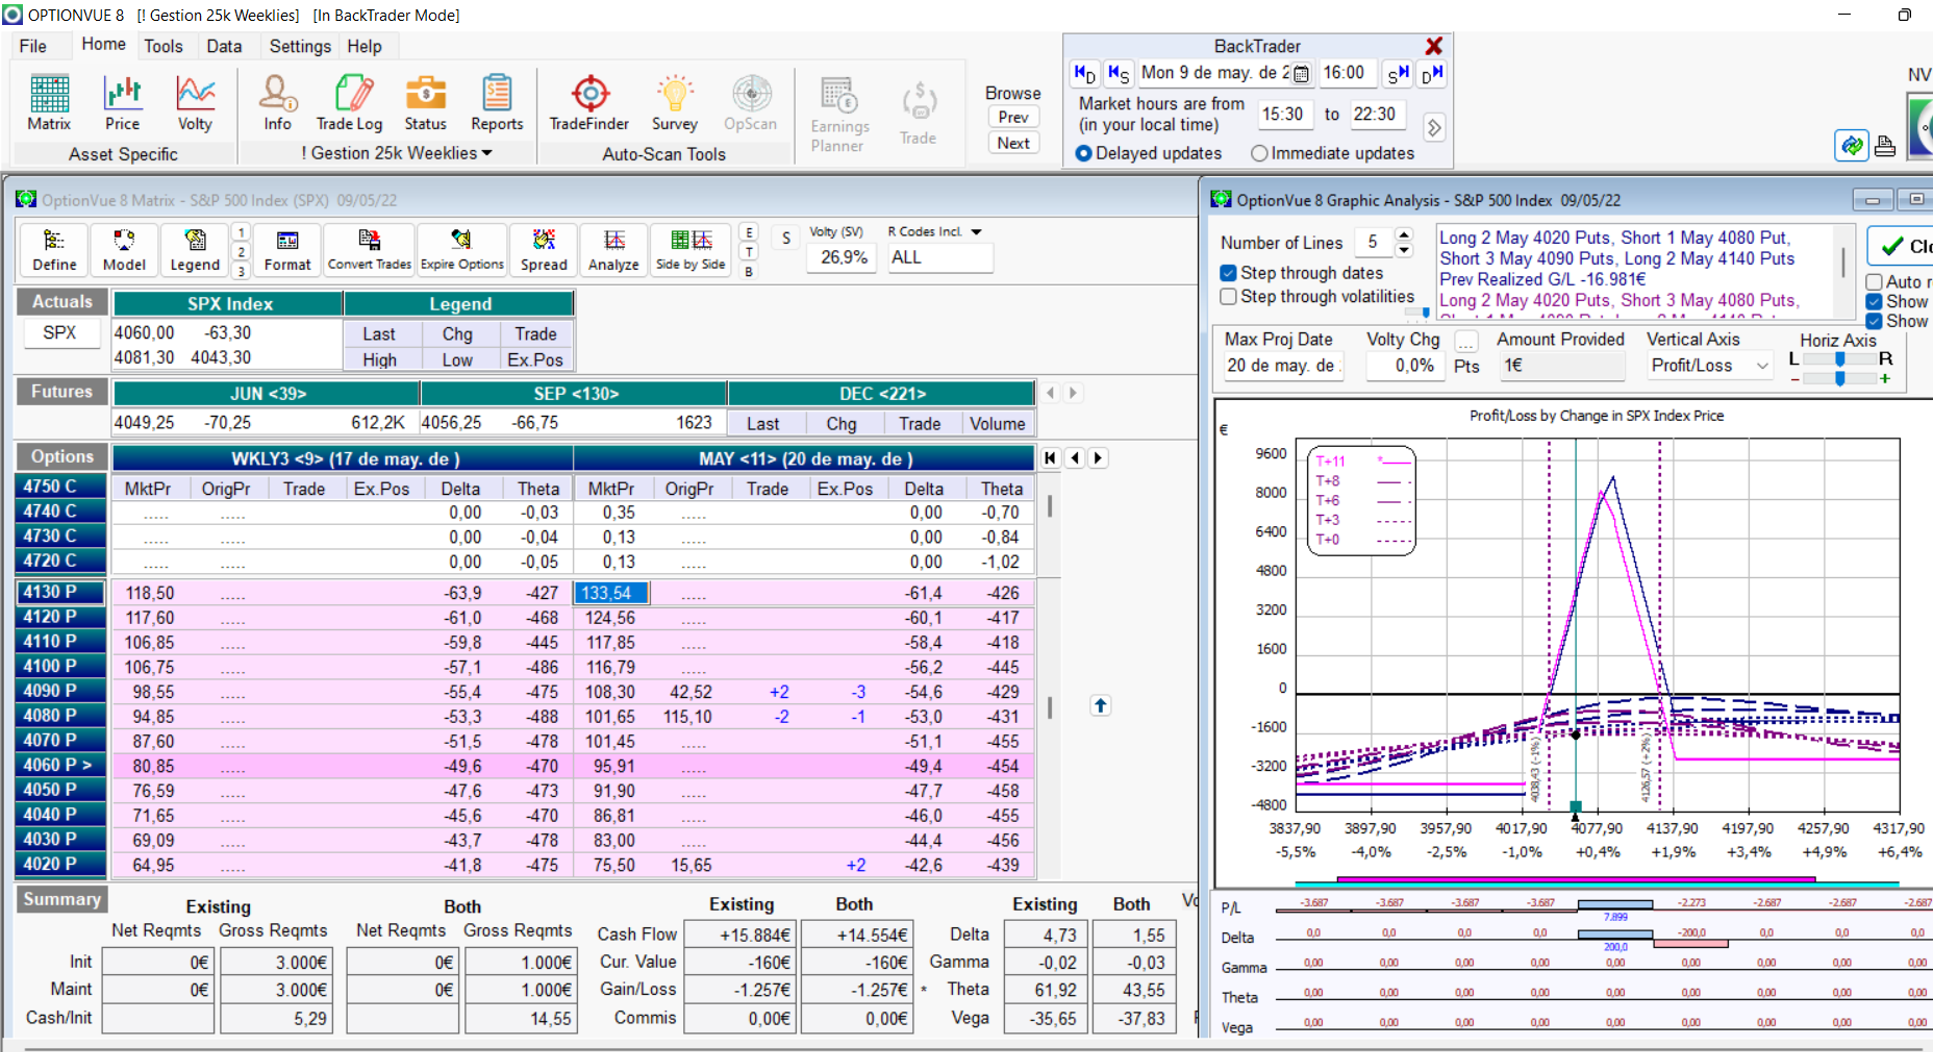Click the Format icon in Matrix toolbar
This screenshot has width=1933, height=1052.
(x=287, y=250)
